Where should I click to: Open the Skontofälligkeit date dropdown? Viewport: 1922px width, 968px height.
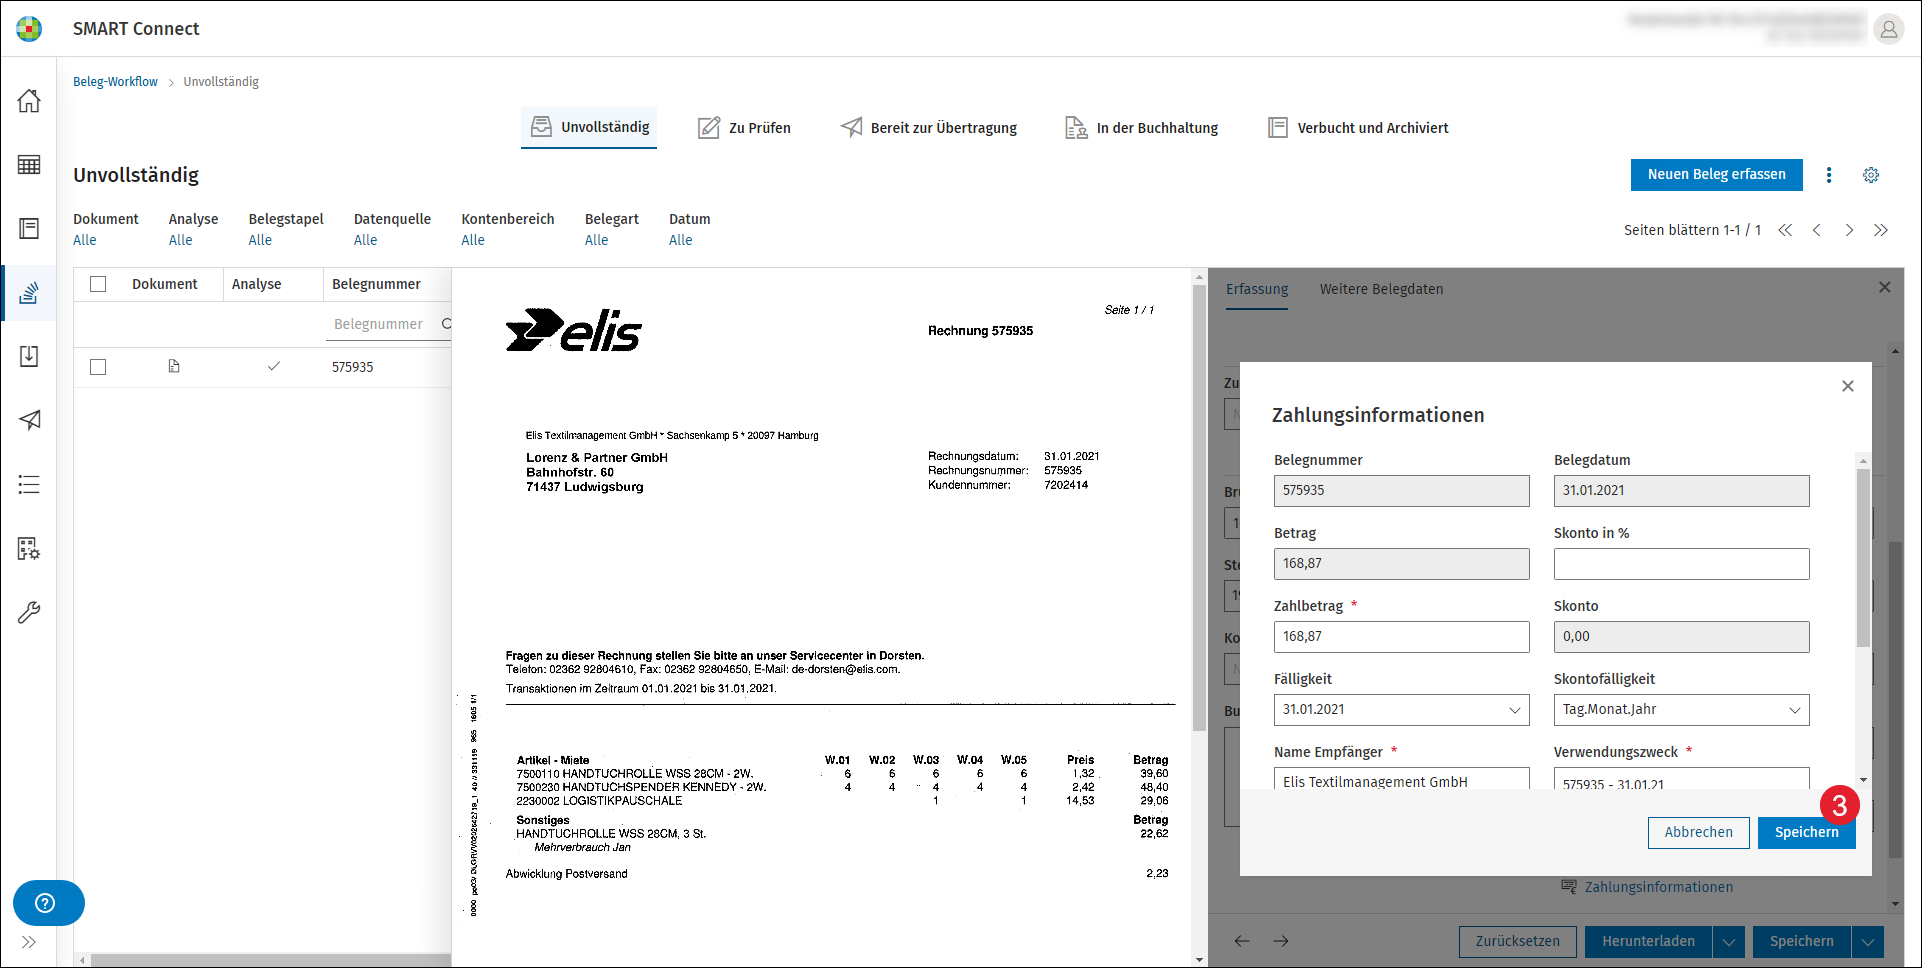point(1795,710)
